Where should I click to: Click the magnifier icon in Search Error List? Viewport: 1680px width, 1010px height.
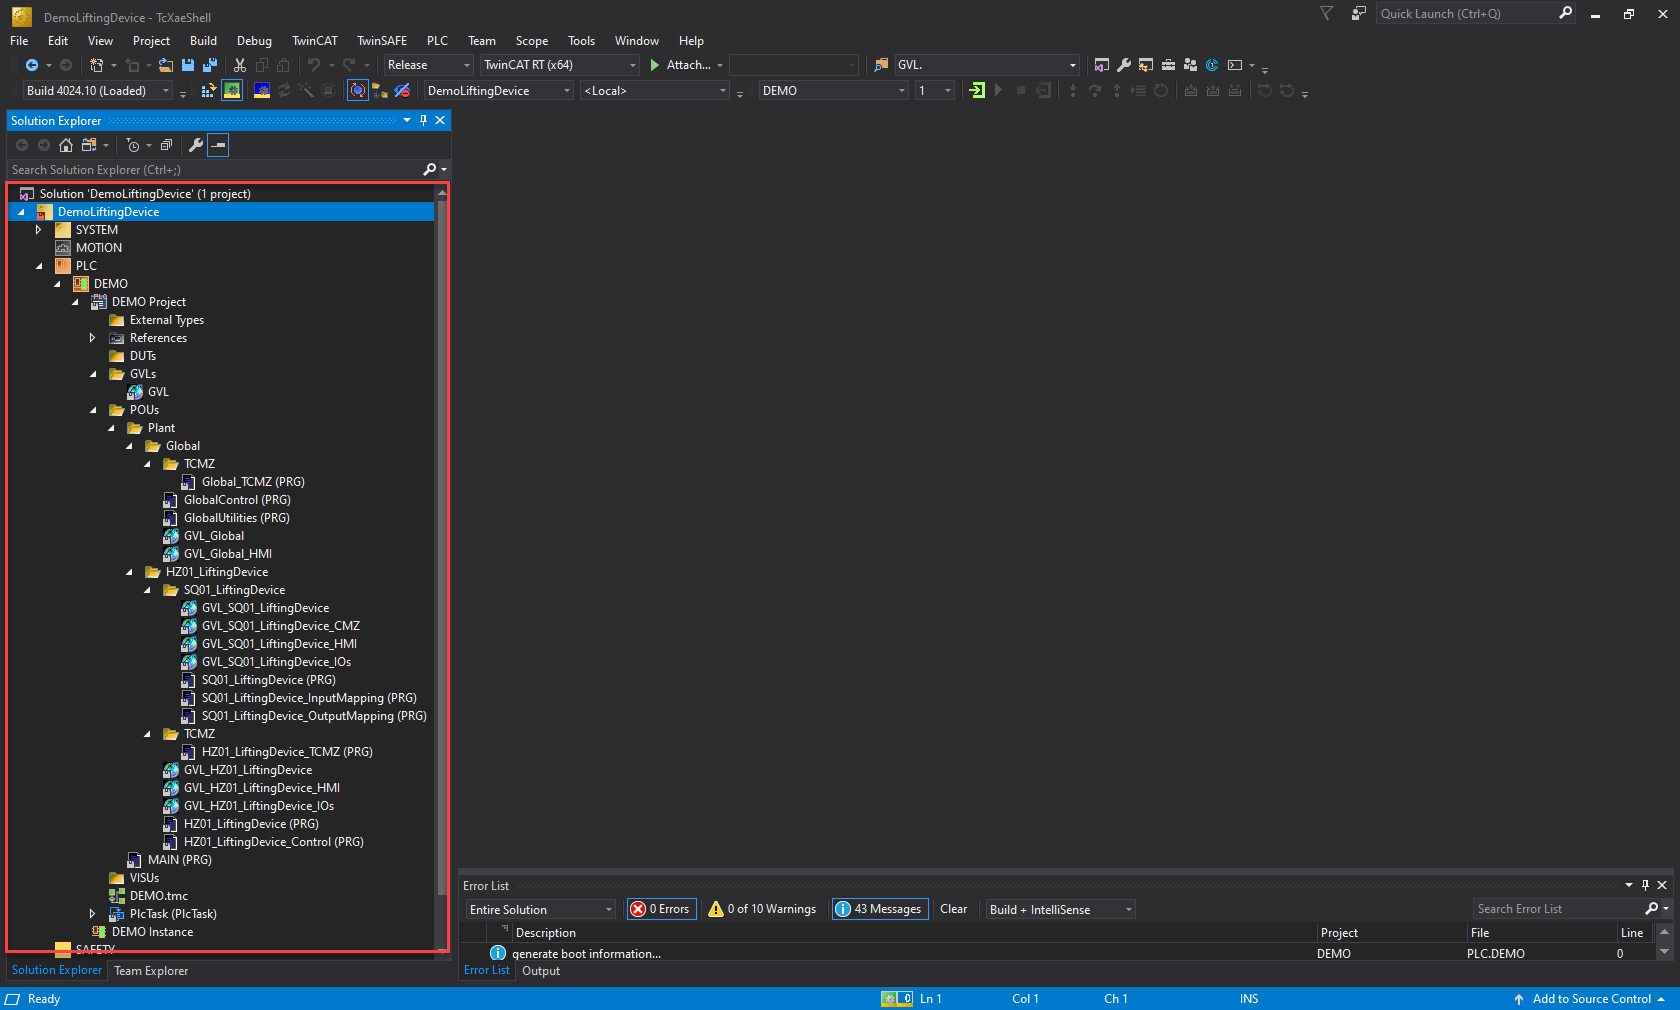click(1652, 909)
